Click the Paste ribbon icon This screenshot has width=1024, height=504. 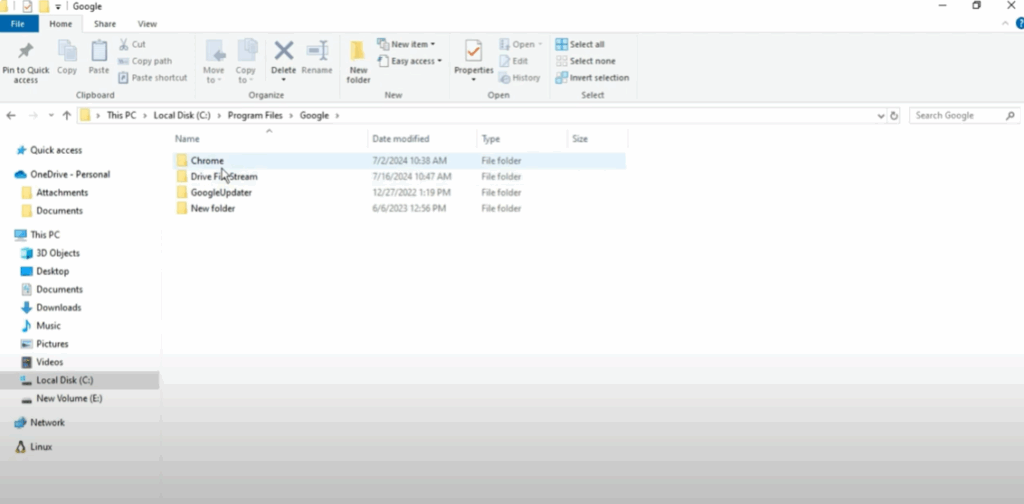[x=99, y=57]
